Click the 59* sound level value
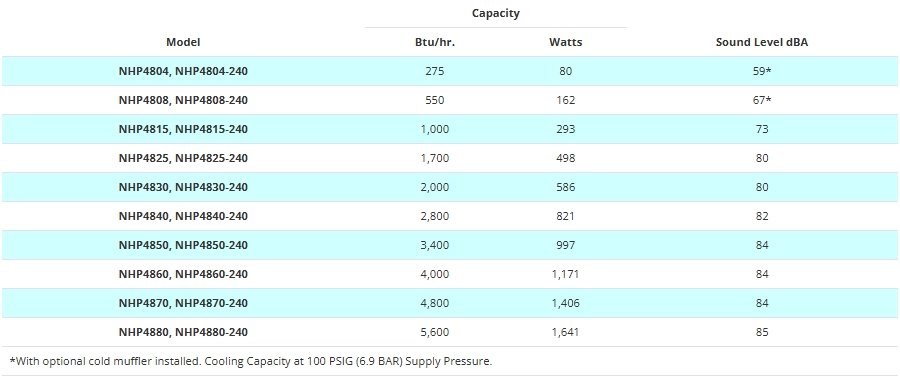This screenshot has height=380, width=900. pyautogui.click(x=762, y=71)
